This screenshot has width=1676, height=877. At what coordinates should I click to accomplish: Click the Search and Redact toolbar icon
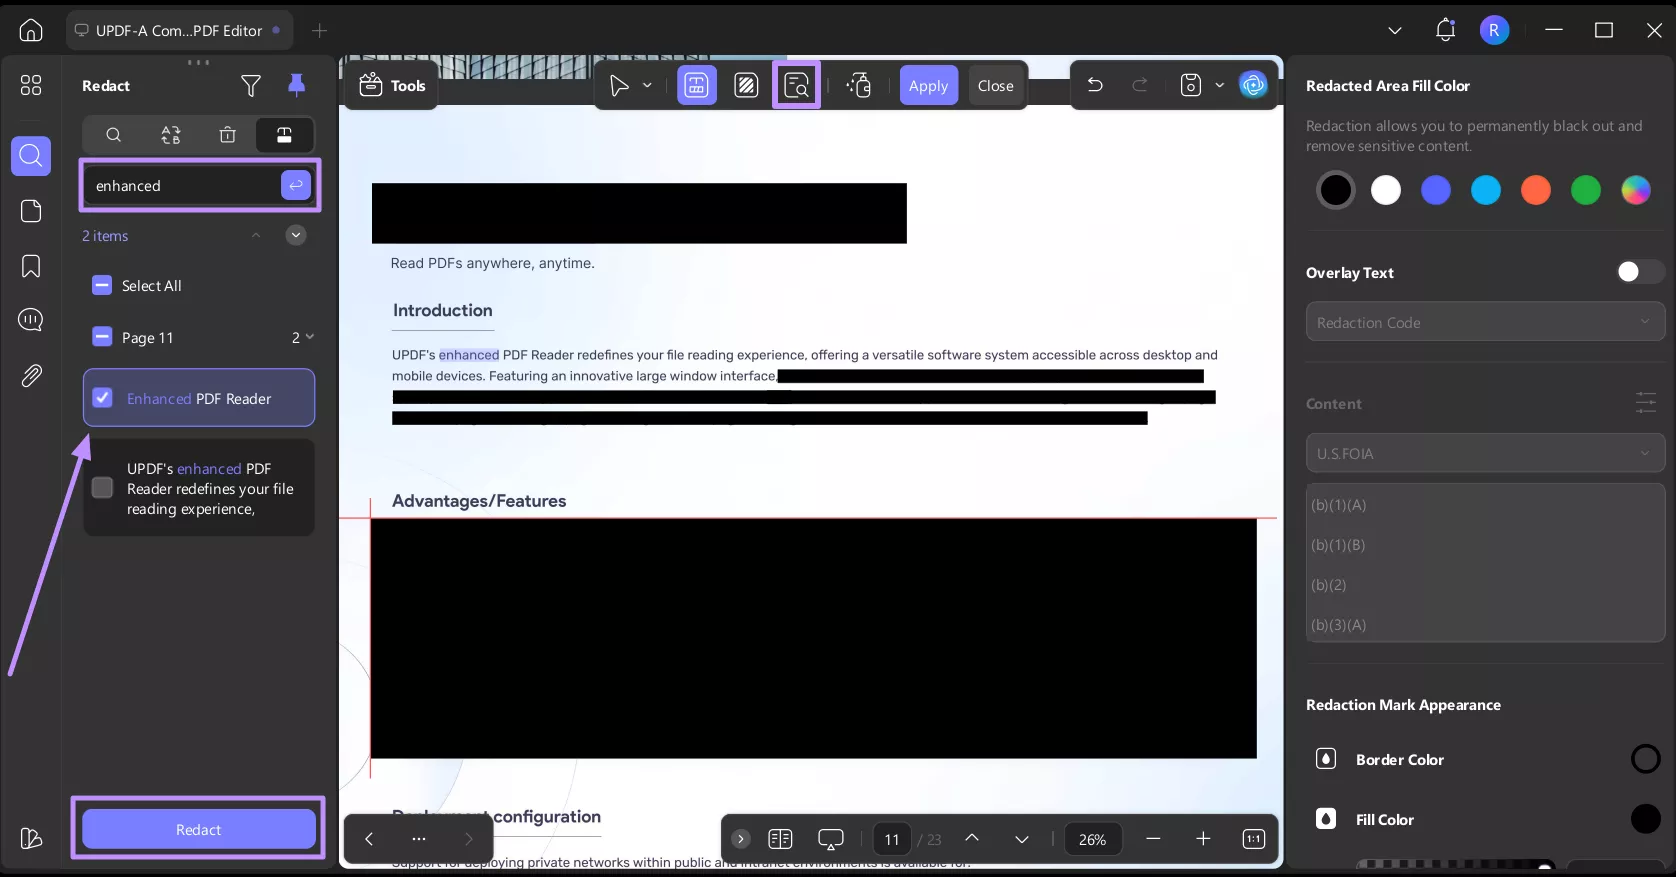click(796, 85)
